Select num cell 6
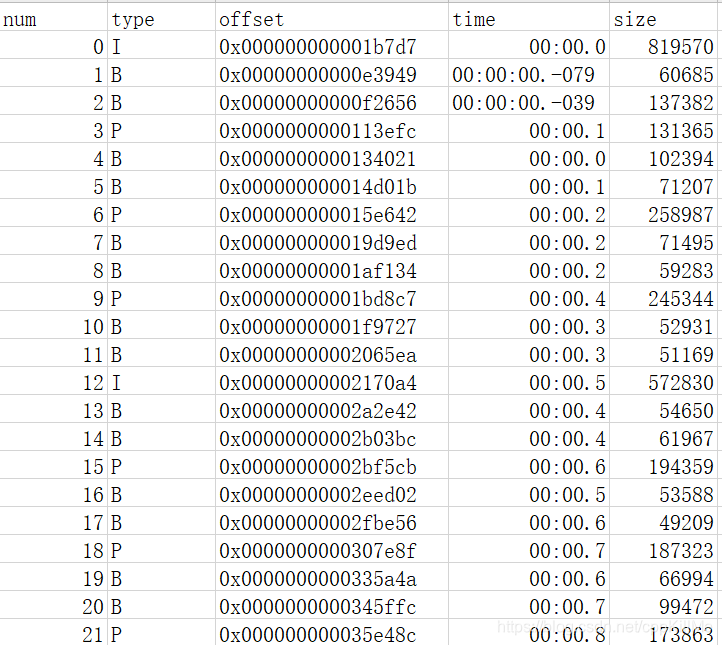 53,215
